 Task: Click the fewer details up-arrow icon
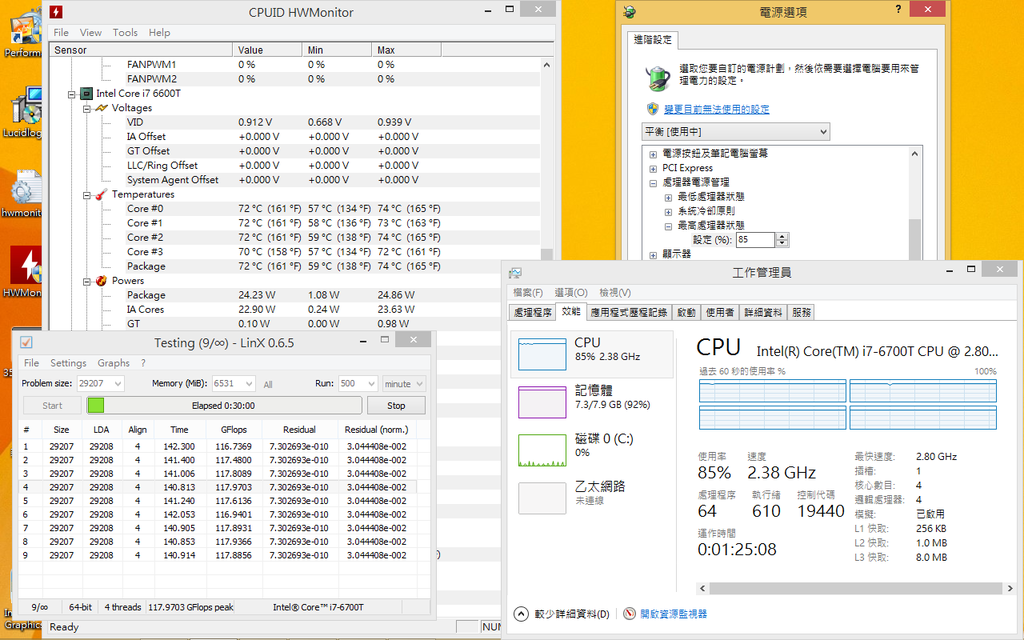[x=521, y=614]
